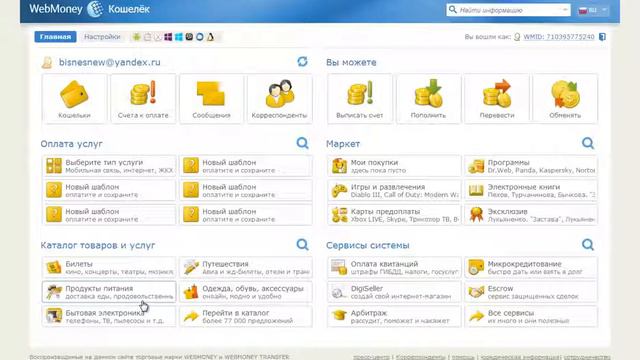The image size is (640, 360).
Task: Click the Оплата услуг section heading
Action: tap(71, 144)
